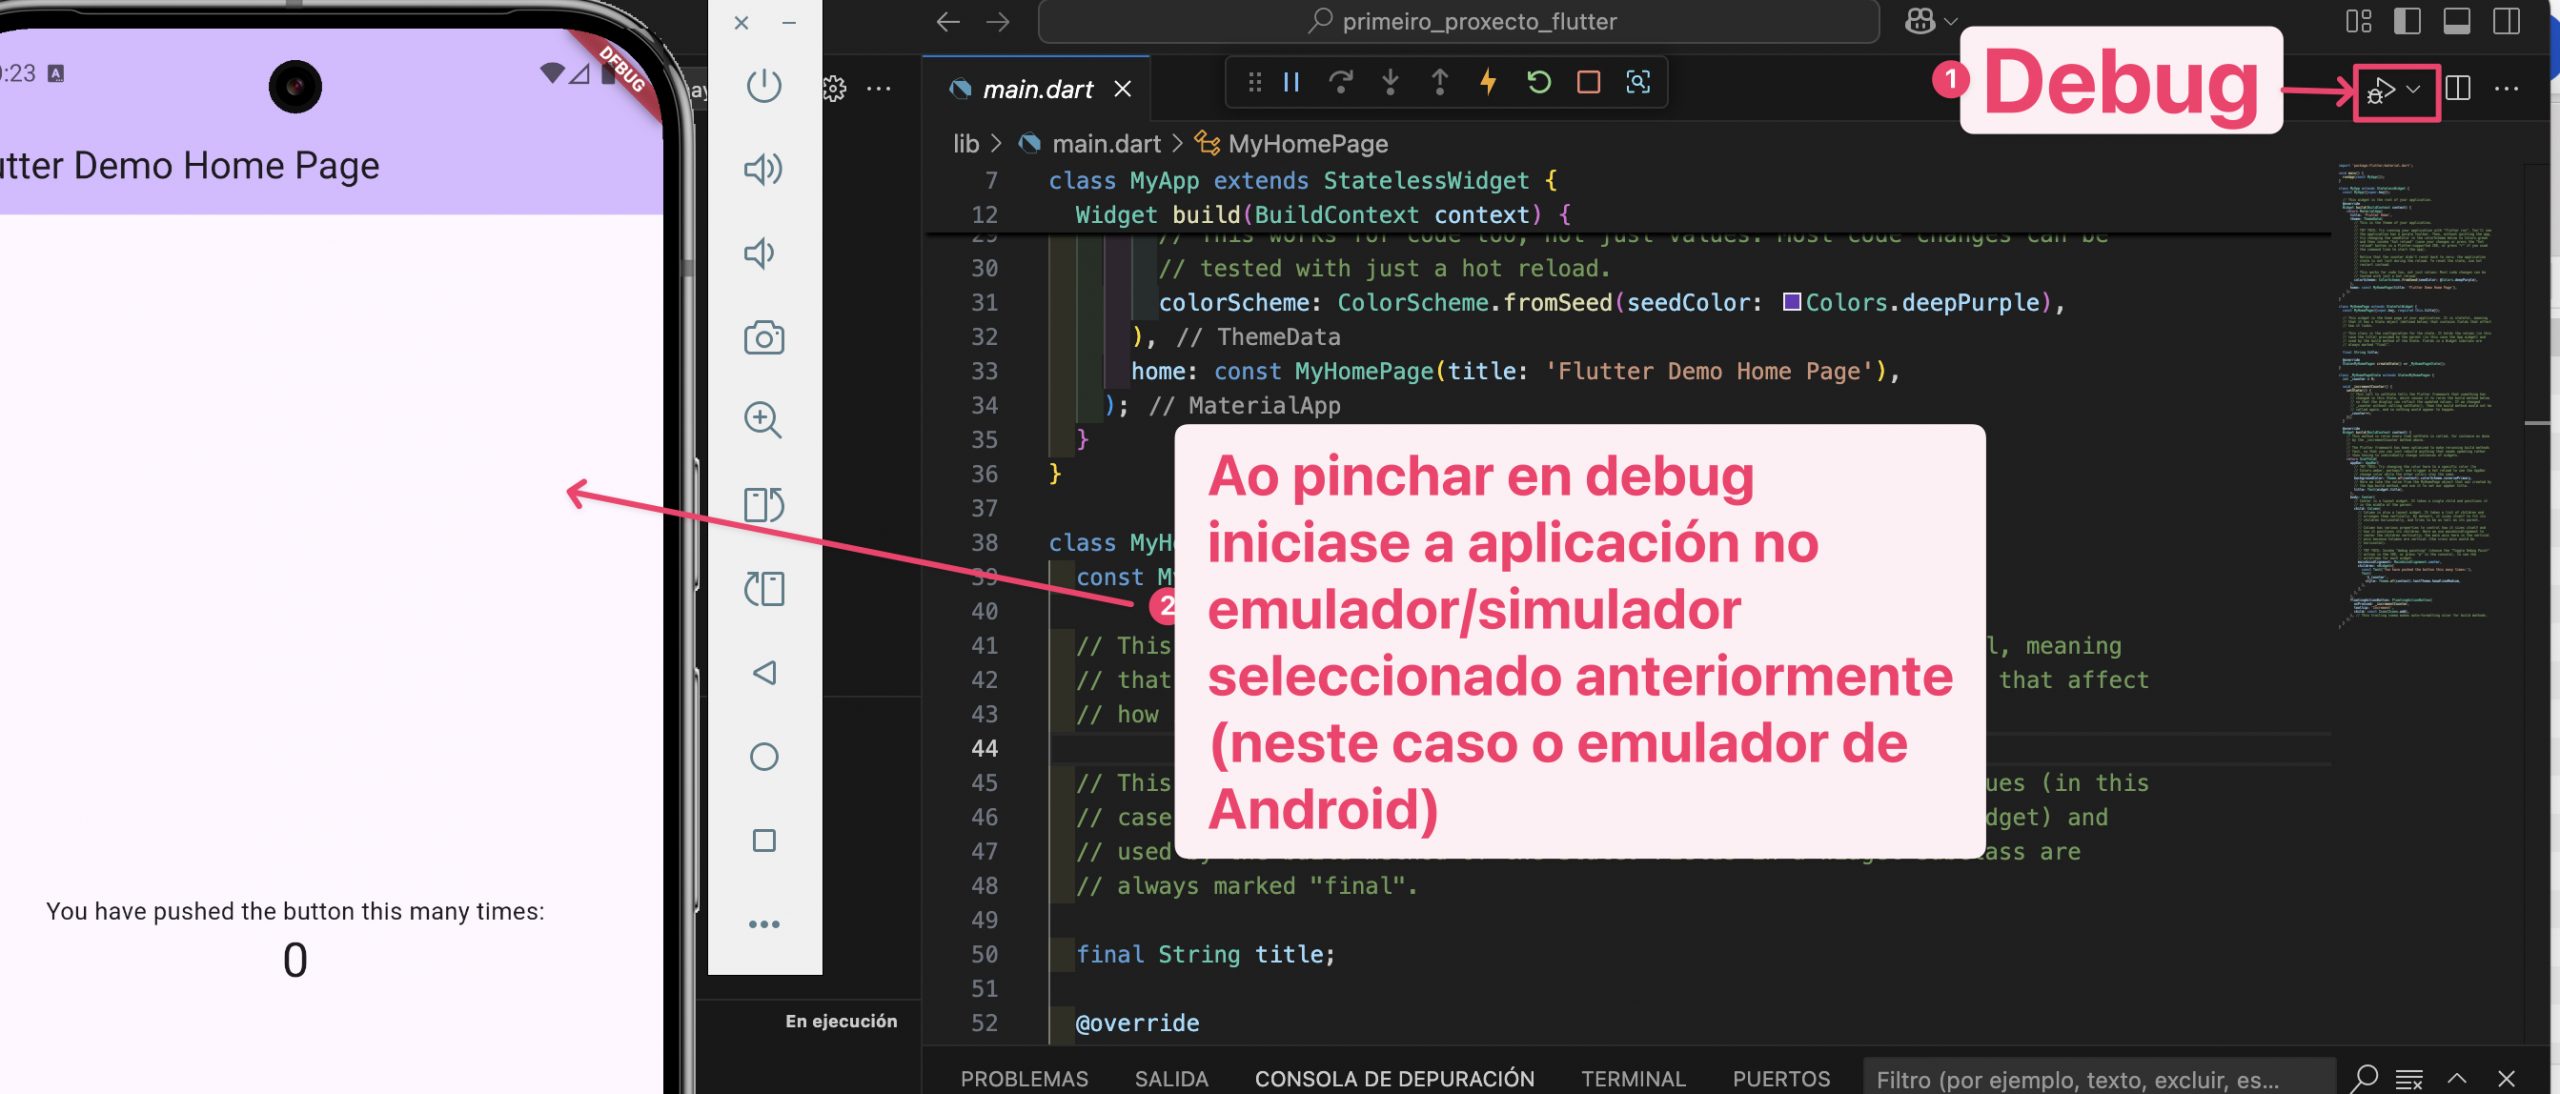This screenshot has width=2560, height=1094.
Task: Restart the debug session
Action: click(x=1539, y=82)
